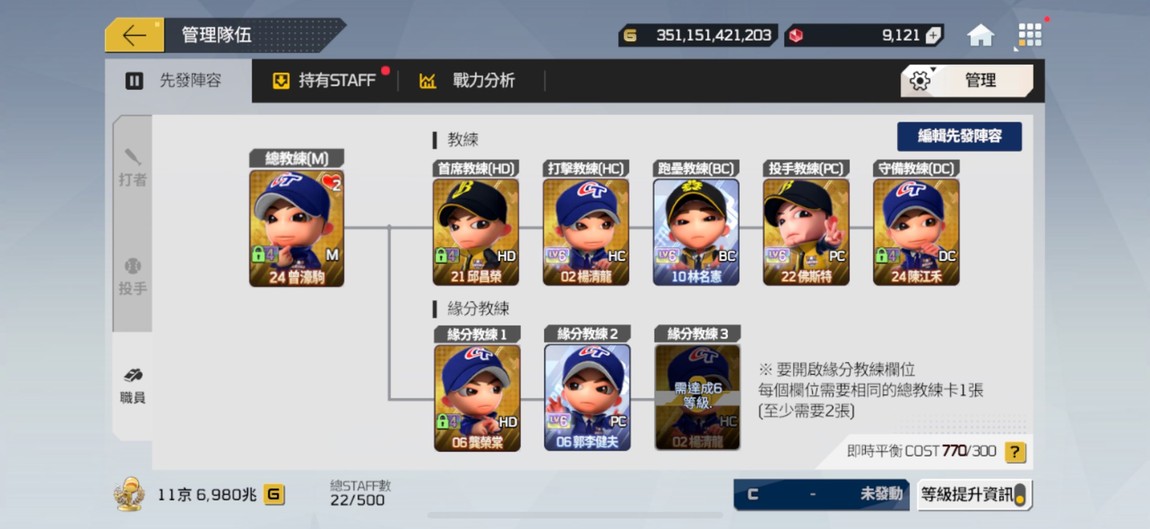Click the COST question mark help icon
Screen dimensions: 1150x529
pos(1014,452)
